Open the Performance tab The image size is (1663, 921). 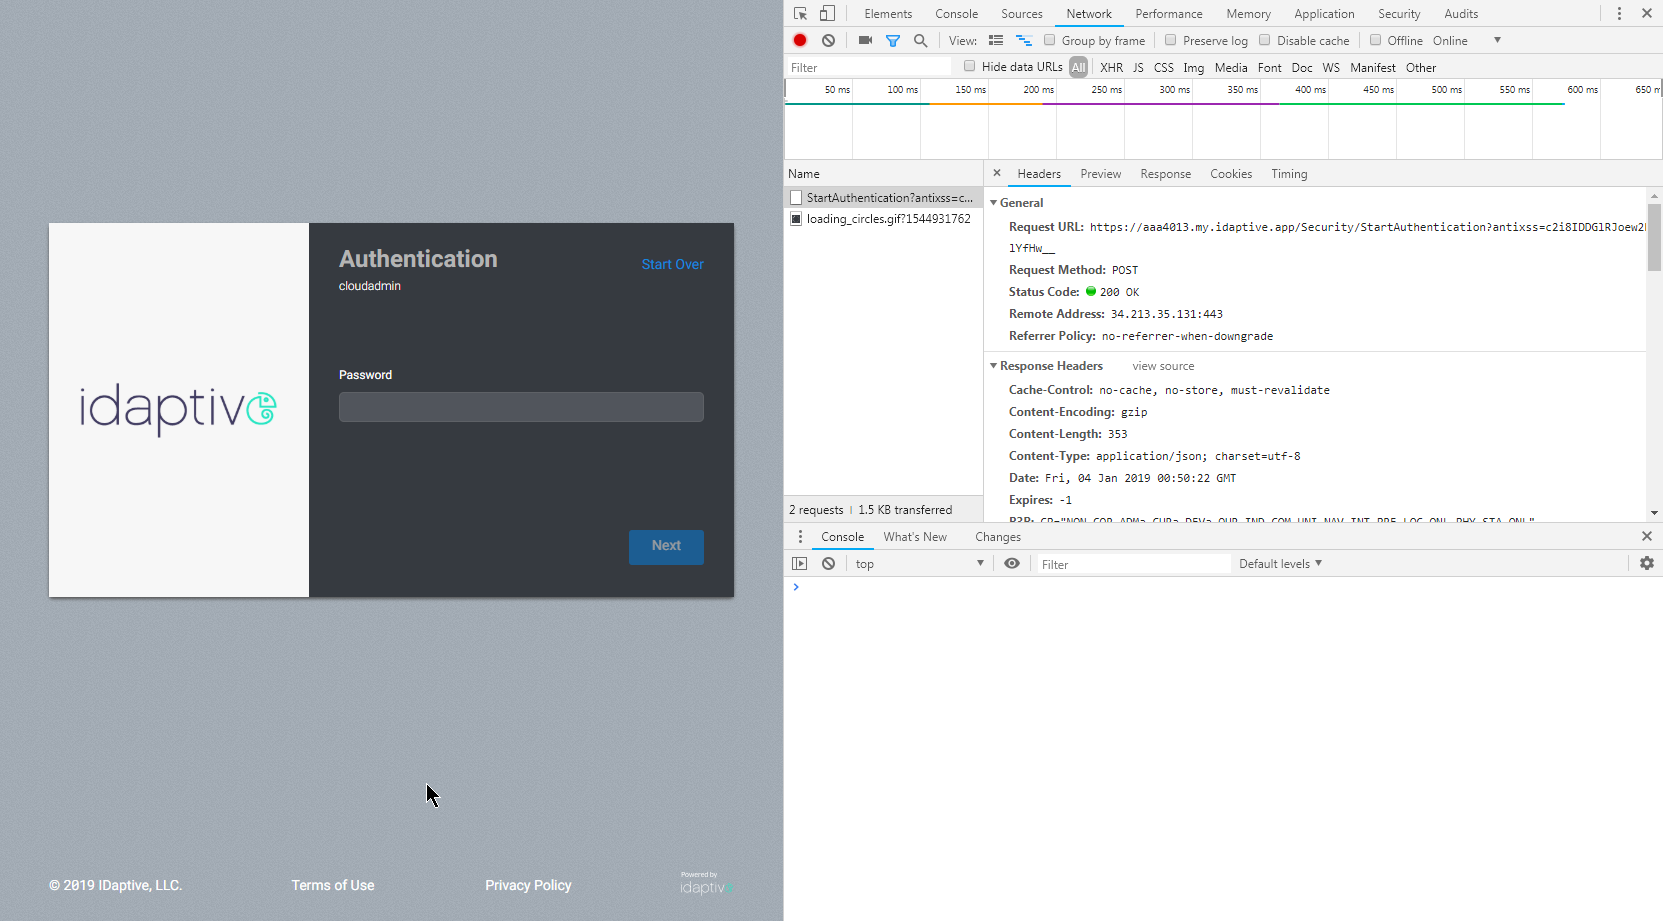1169,14
